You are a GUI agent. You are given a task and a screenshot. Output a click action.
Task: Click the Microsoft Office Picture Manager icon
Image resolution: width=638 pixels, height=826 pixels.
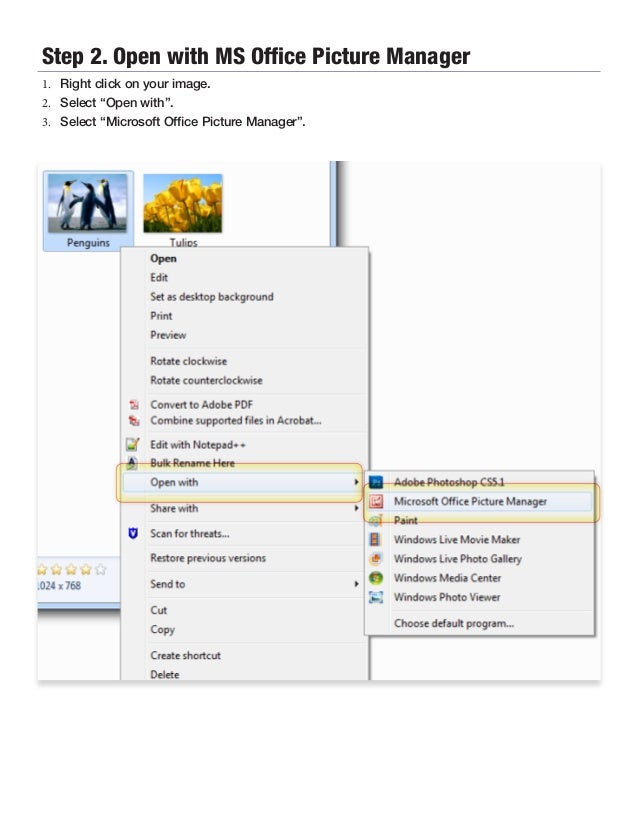click(x=376, y=501)
